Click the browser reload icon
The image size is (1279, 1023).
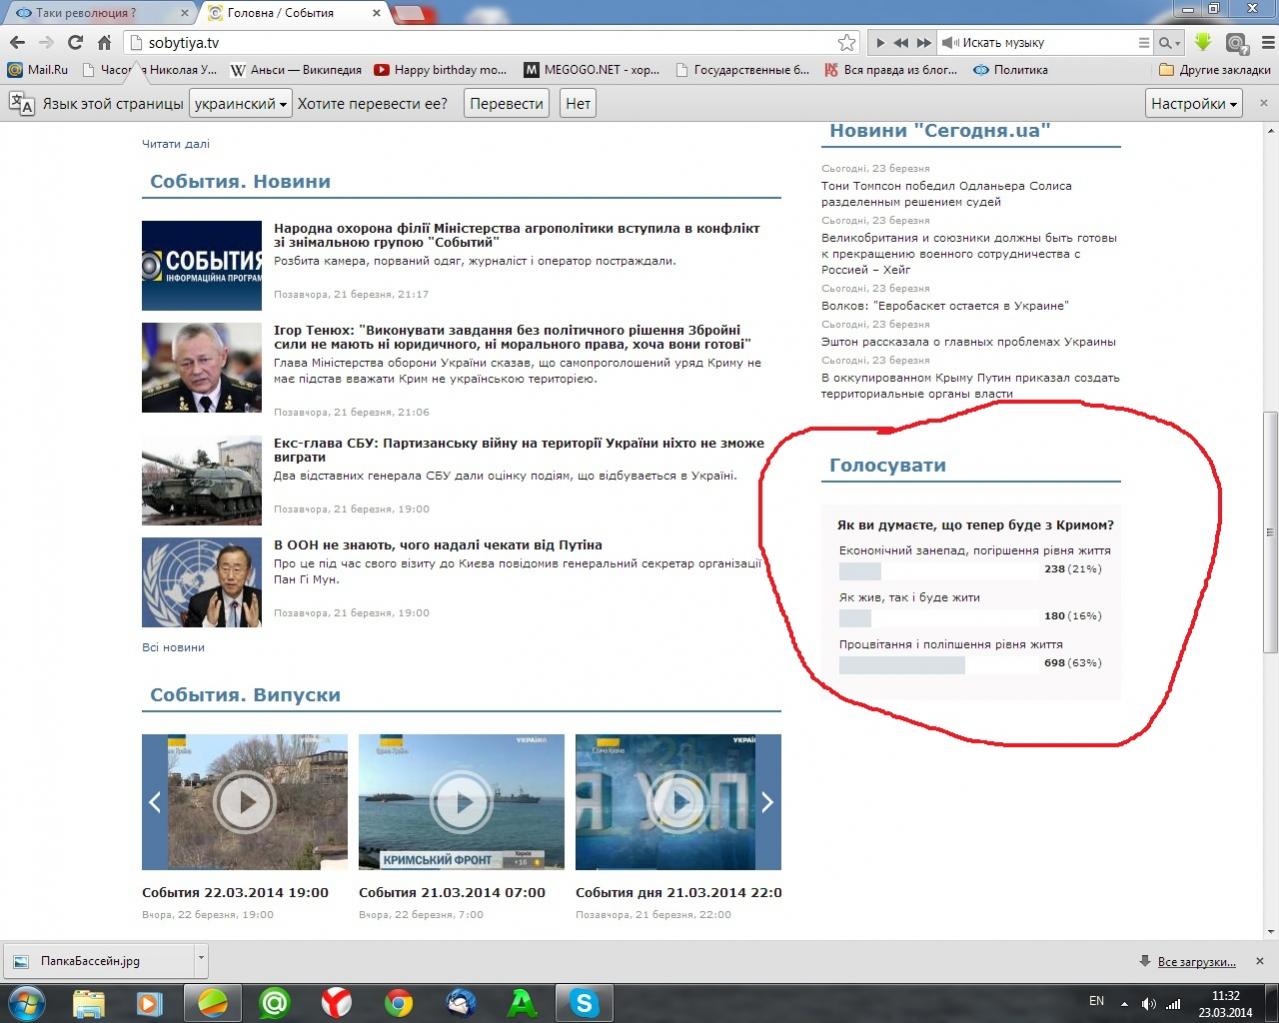pyautogui.click(x=75, y=42)
